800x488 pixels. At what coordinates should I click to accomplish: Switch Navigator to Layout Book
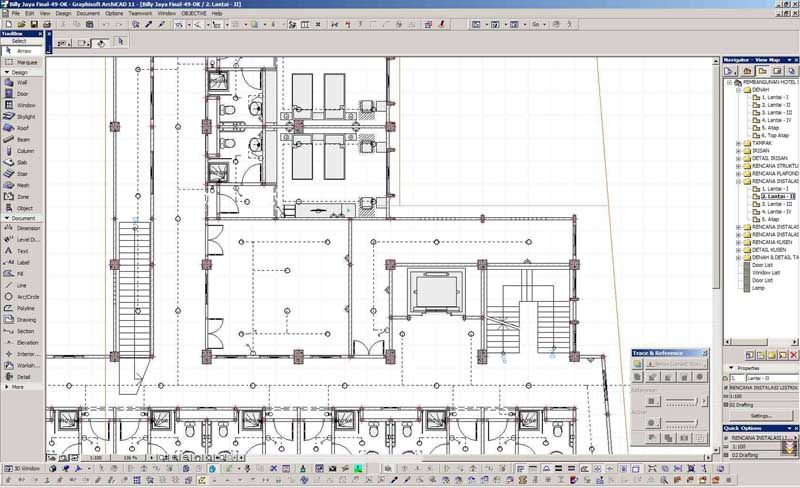pyautogui.click(x=777, y=71)
